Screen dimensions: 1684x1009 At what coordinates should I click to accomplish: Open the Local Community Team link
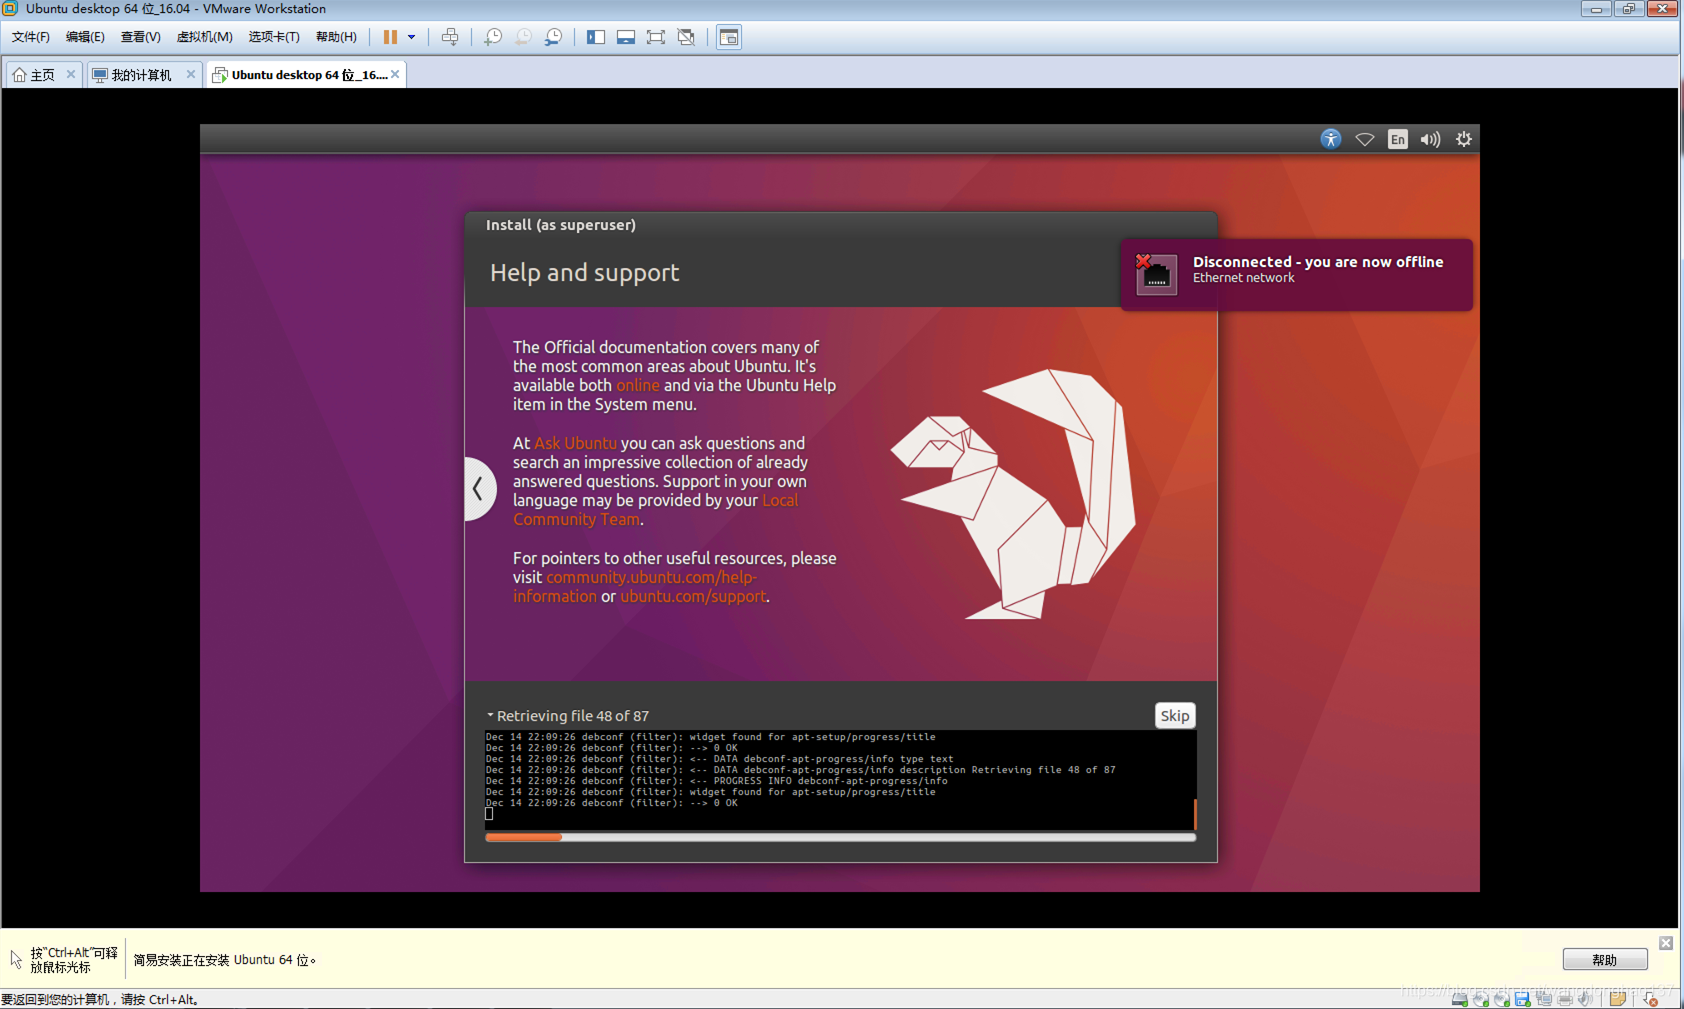(655, 510)
